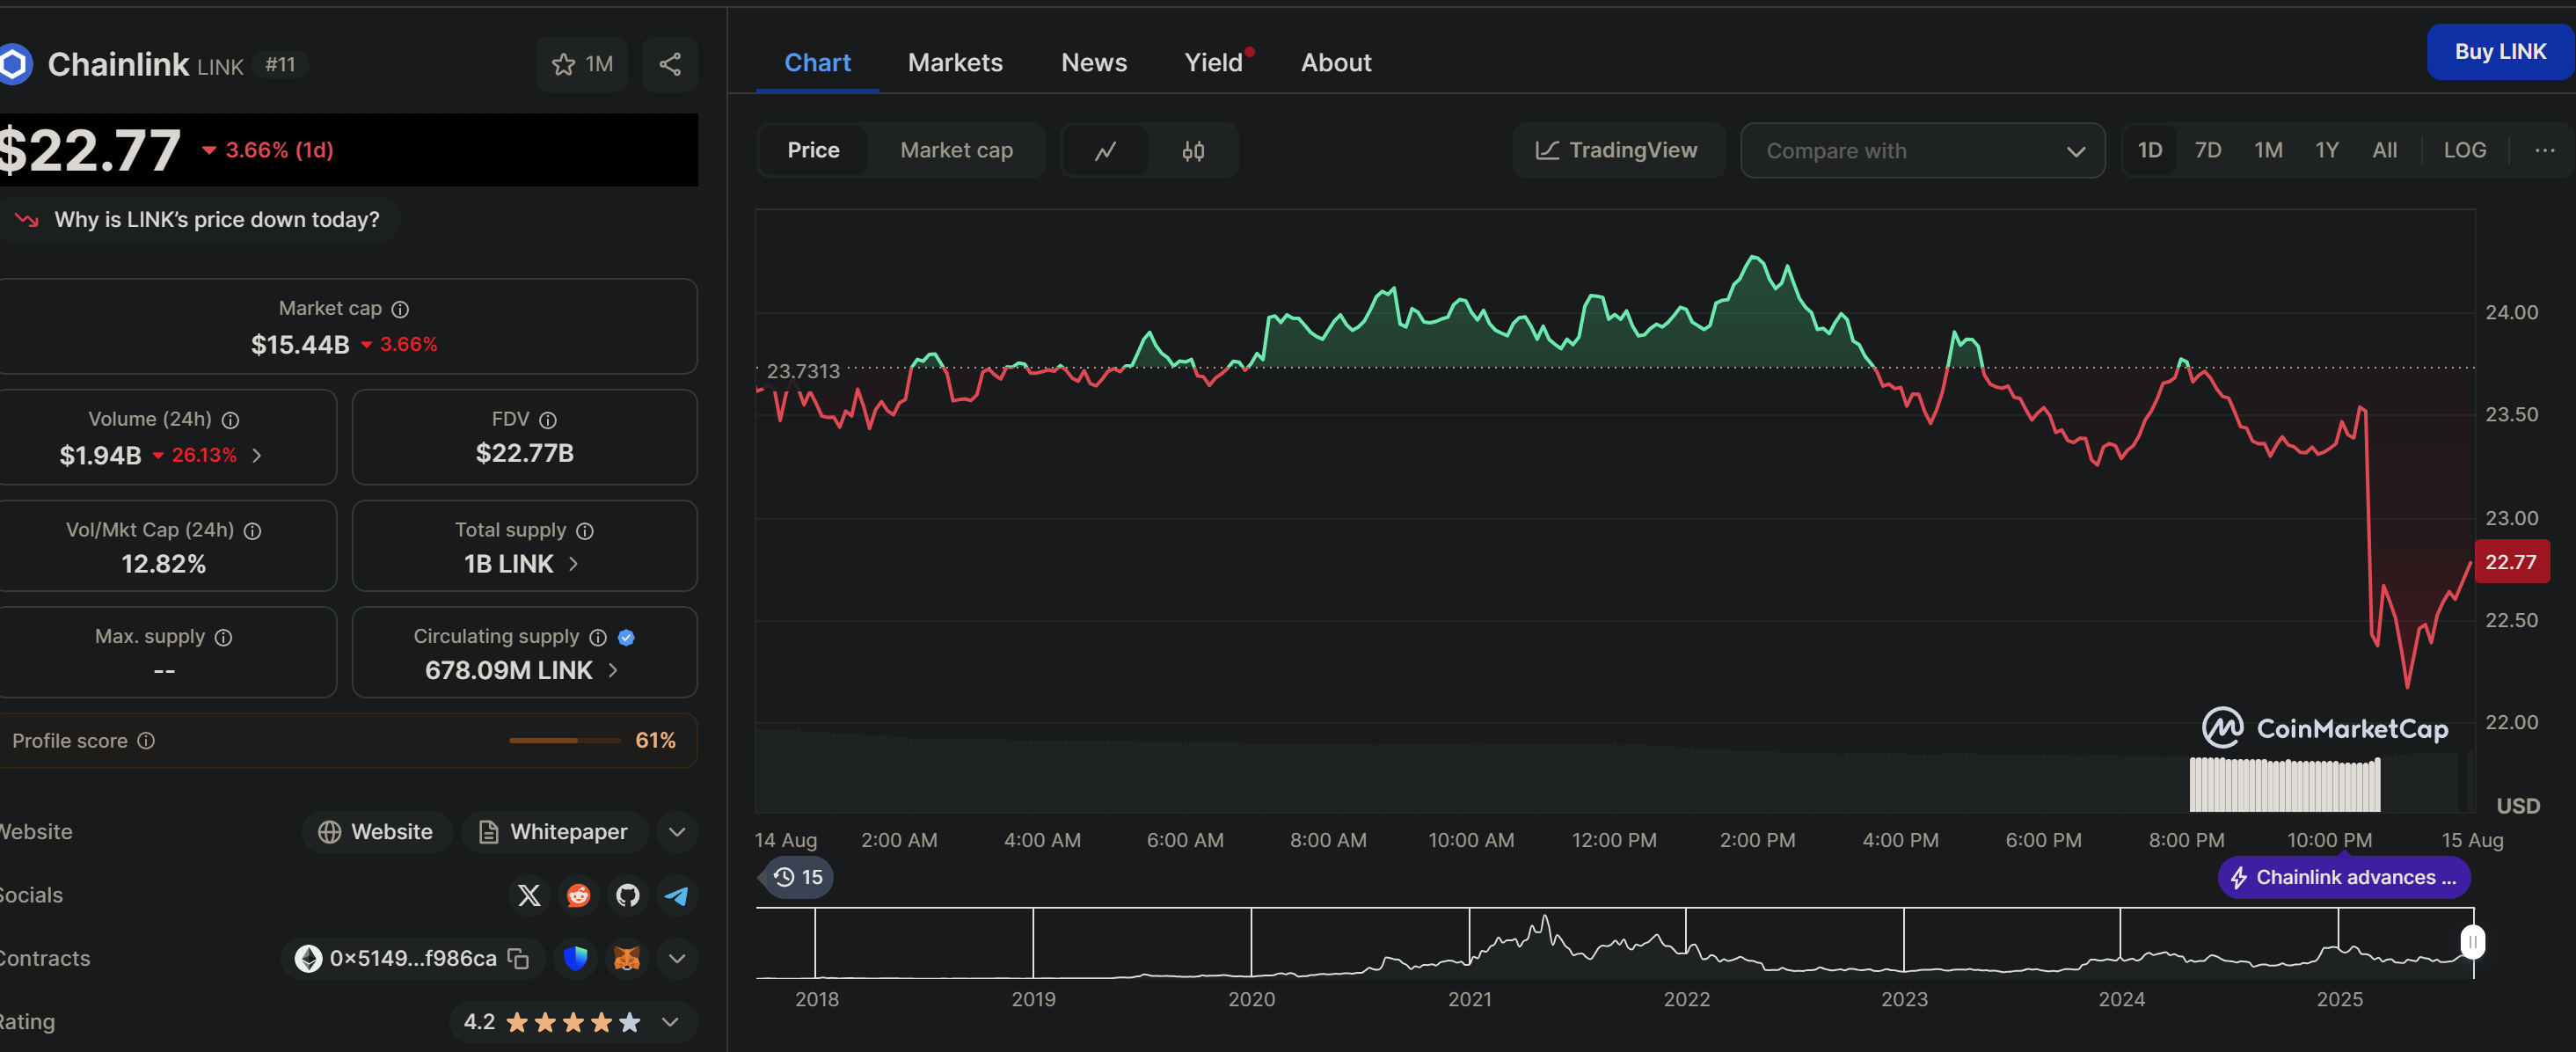Screen dimensions: 2576x1052
Task: Open the GitHub repository icon
Action: point(627,895)
